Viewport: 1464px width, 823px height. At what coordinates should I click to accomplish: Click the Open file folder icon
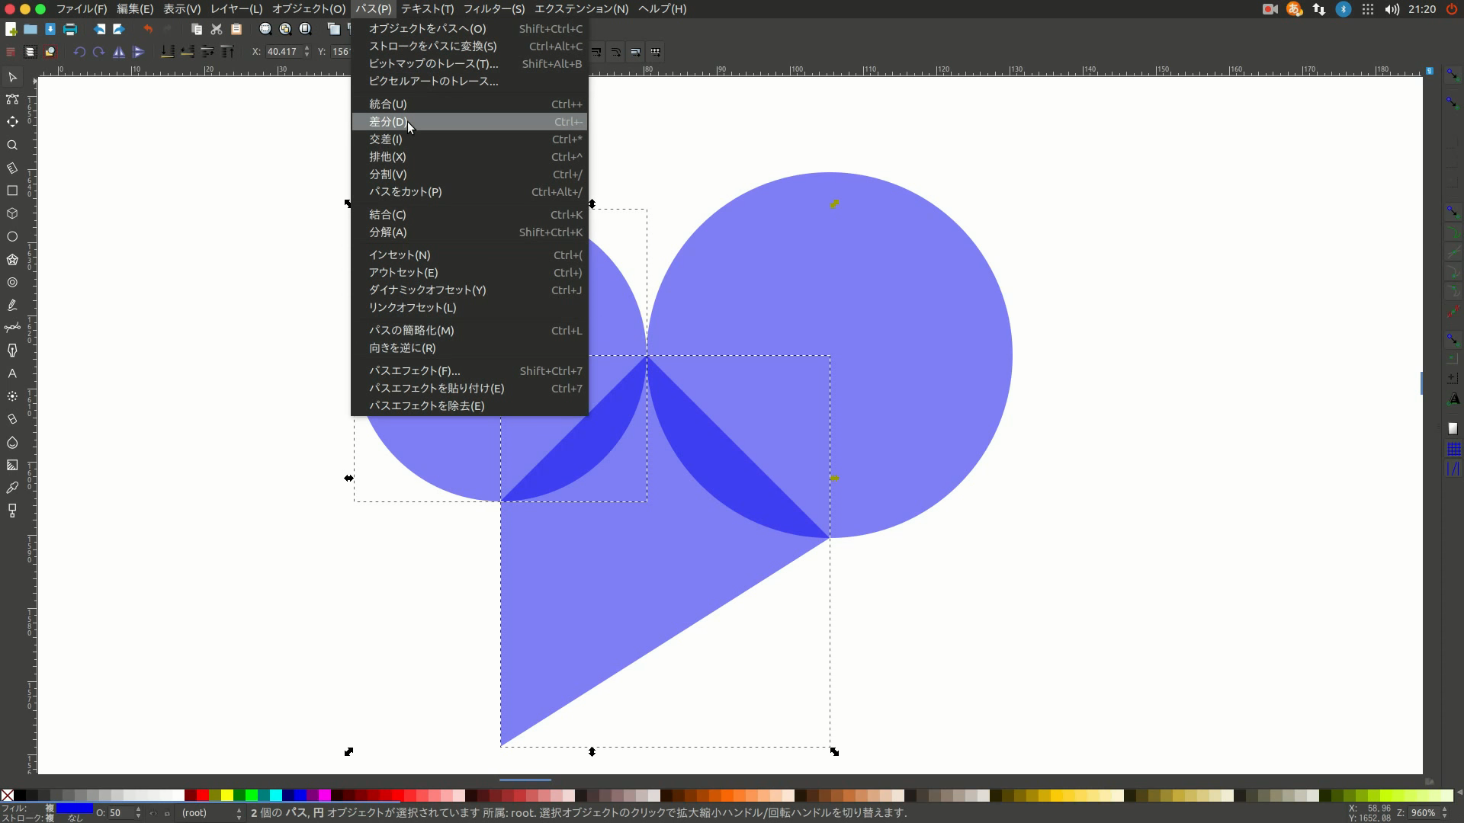[31, 29]
